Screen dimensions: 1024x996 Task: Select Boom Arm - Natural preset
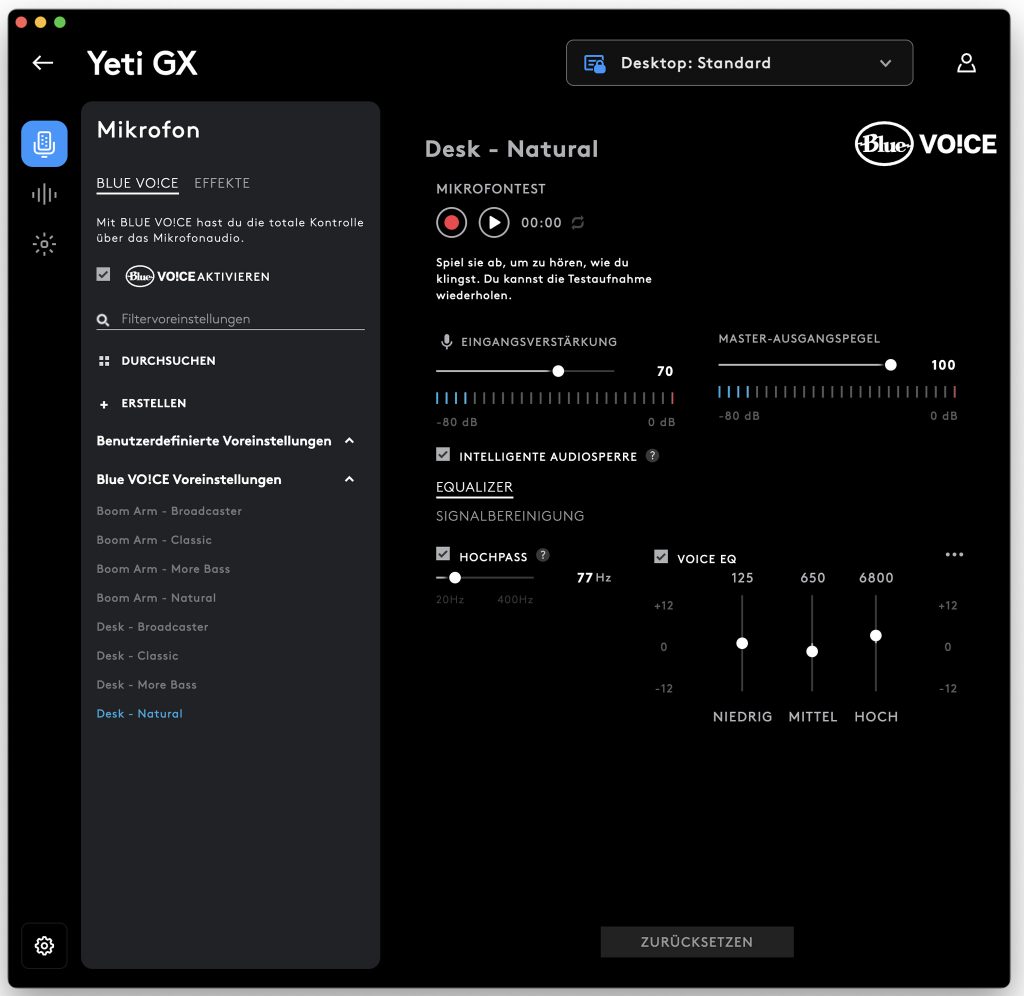click(x=156, y=598)
